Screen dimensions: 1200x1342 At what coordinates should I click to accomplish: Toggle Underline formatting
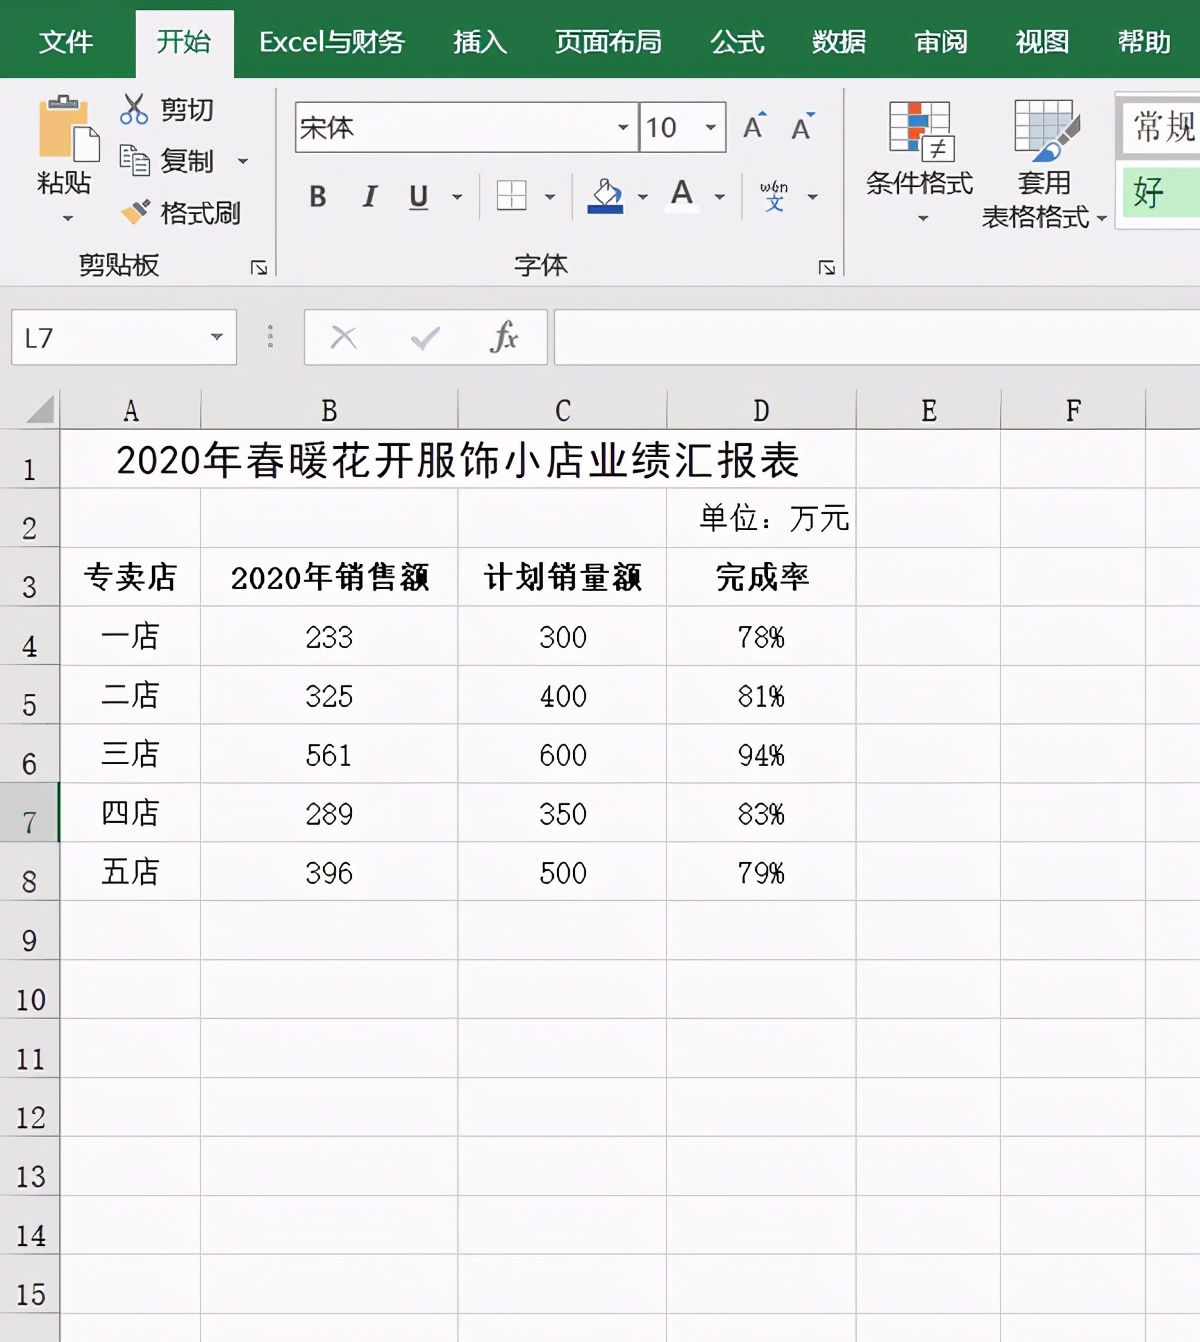(418, 197)
